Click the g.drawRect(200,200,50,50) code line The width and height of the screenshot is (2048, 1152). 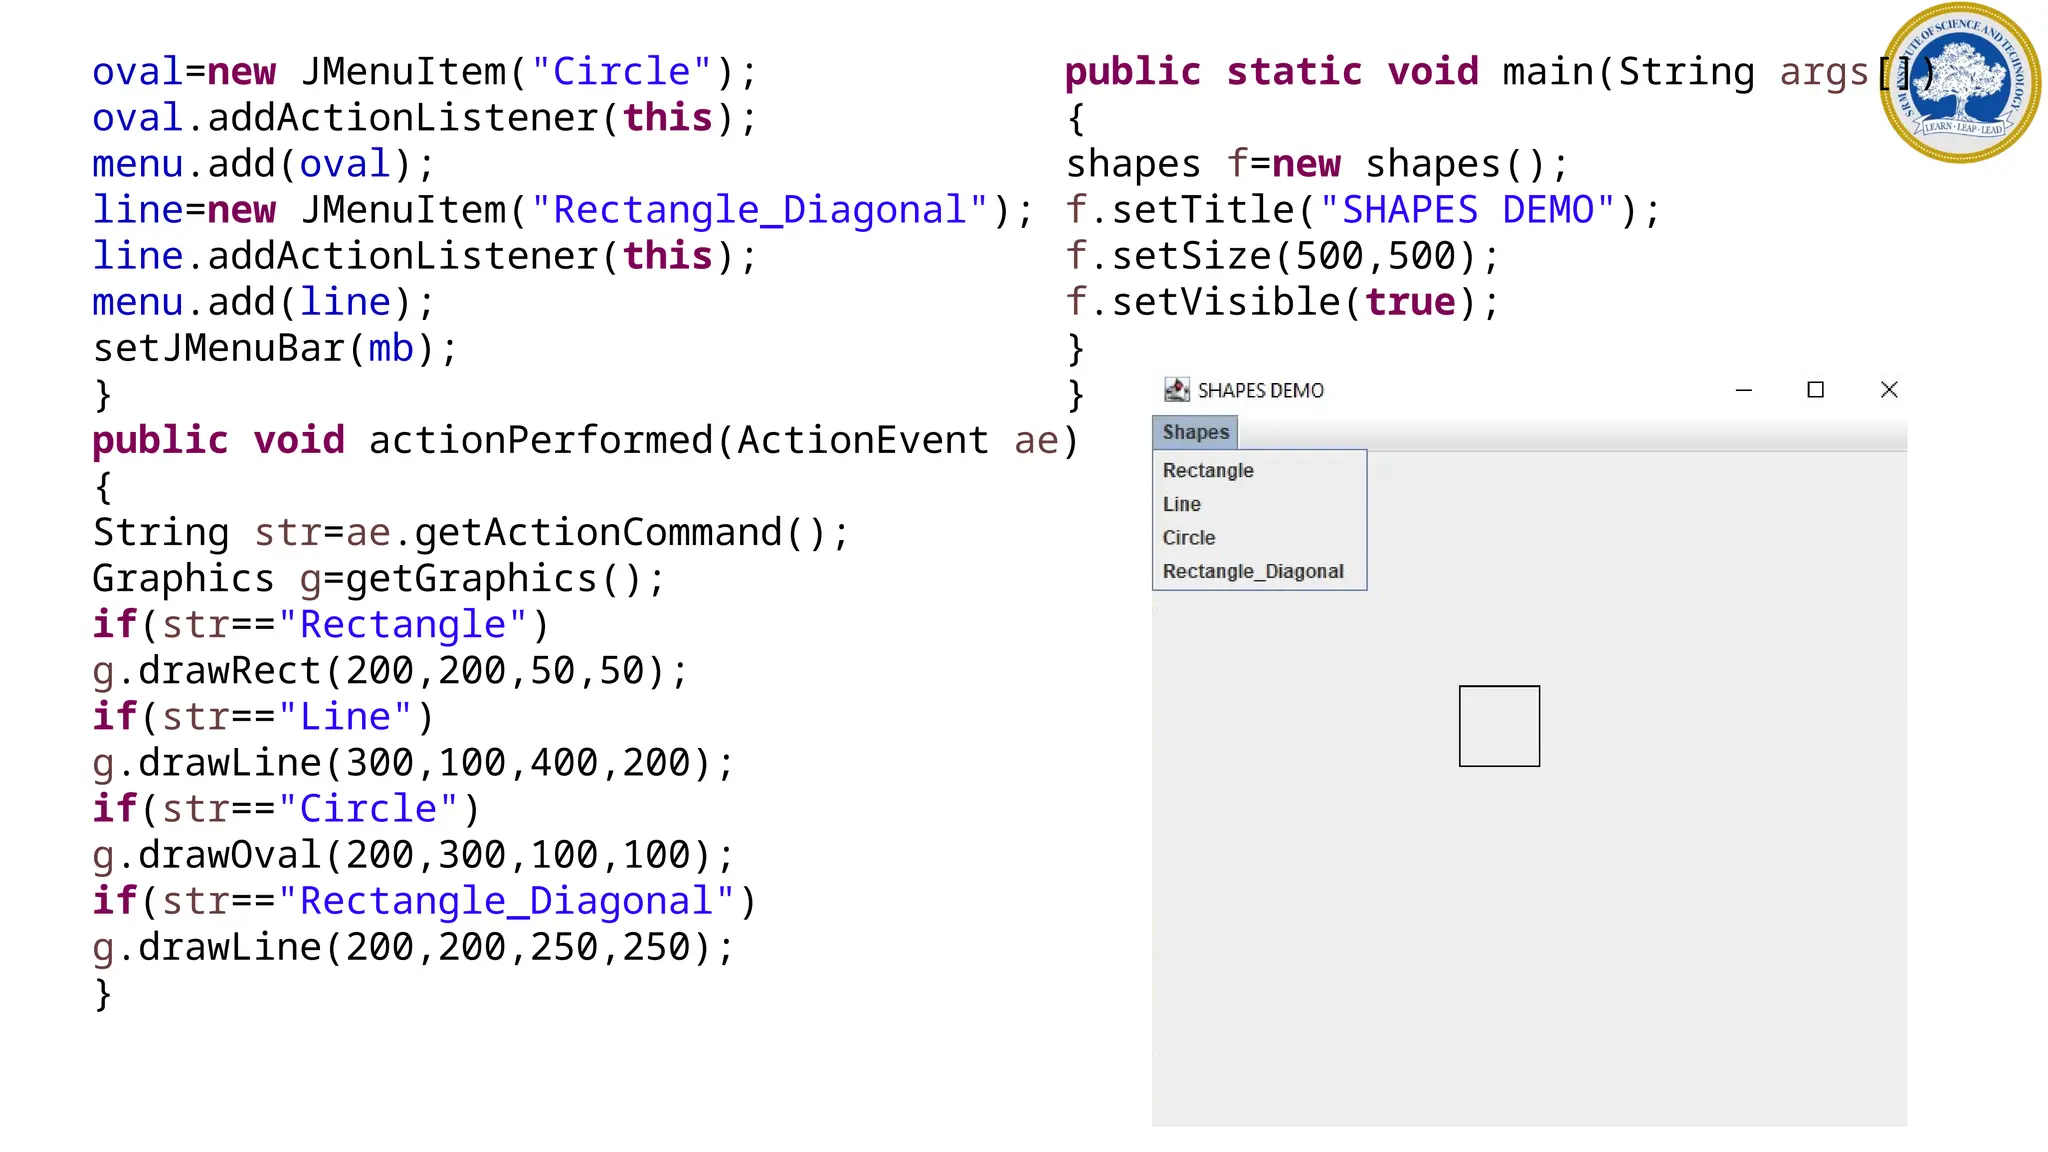[x=390, y=671]
